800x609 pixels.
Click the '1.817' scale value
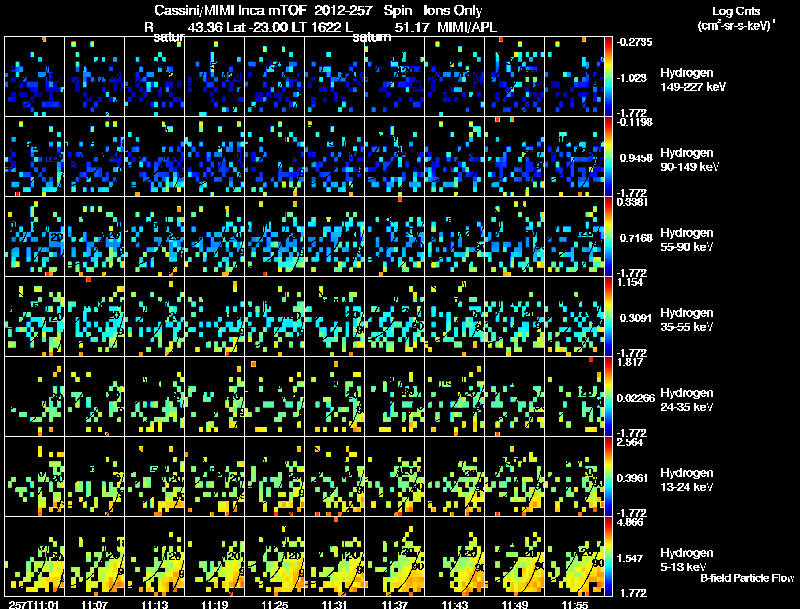(630, 362)
